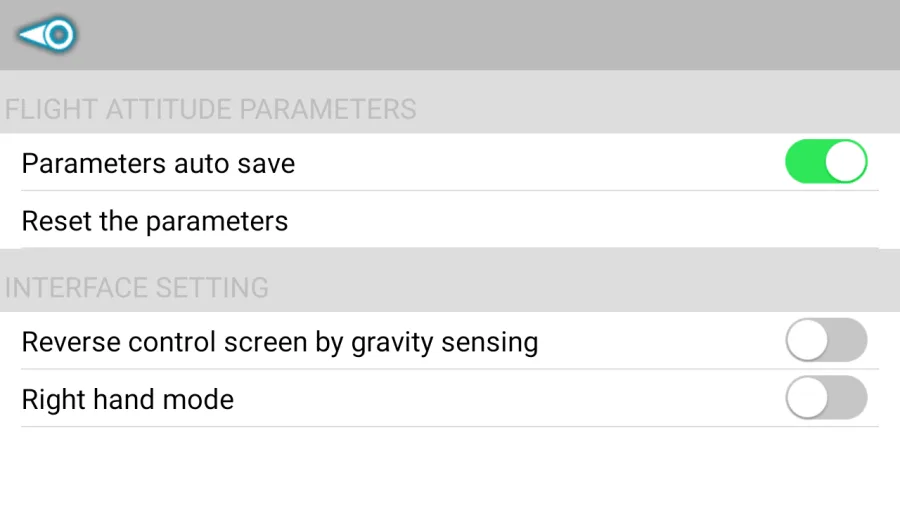Screen dimensions: 900x506
Task: Disable the Parameters auto save switch
Action: 826,162
